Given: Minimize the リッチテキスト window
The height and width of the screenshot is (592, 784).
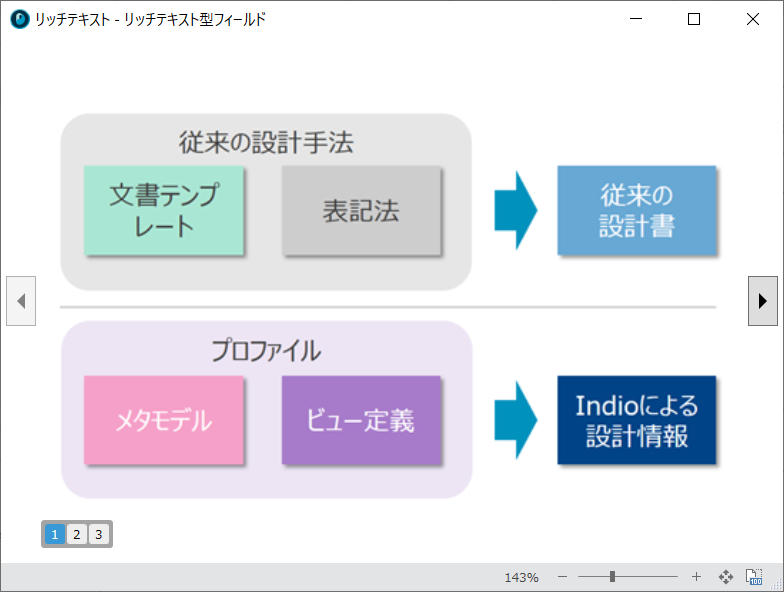Looking at the screenshot, I should [x=636, y=19].
